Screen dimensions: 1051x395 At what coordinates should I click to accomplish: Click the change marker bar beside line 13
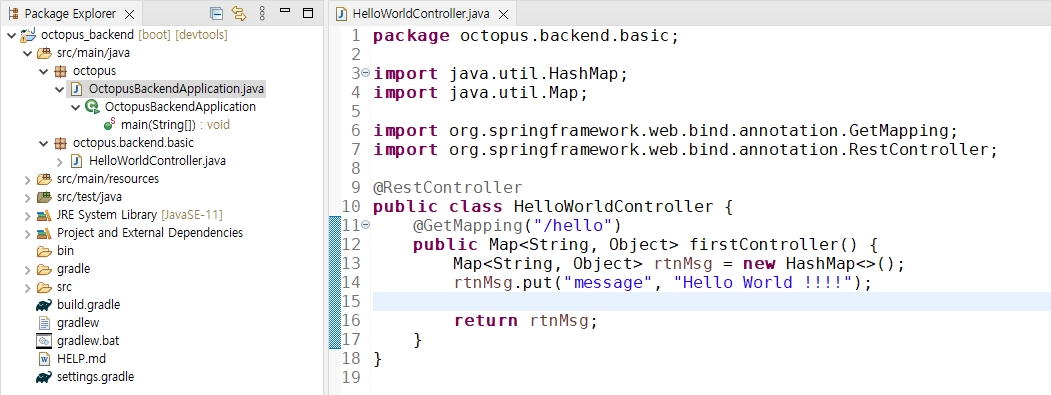click(x=334, y=264)
